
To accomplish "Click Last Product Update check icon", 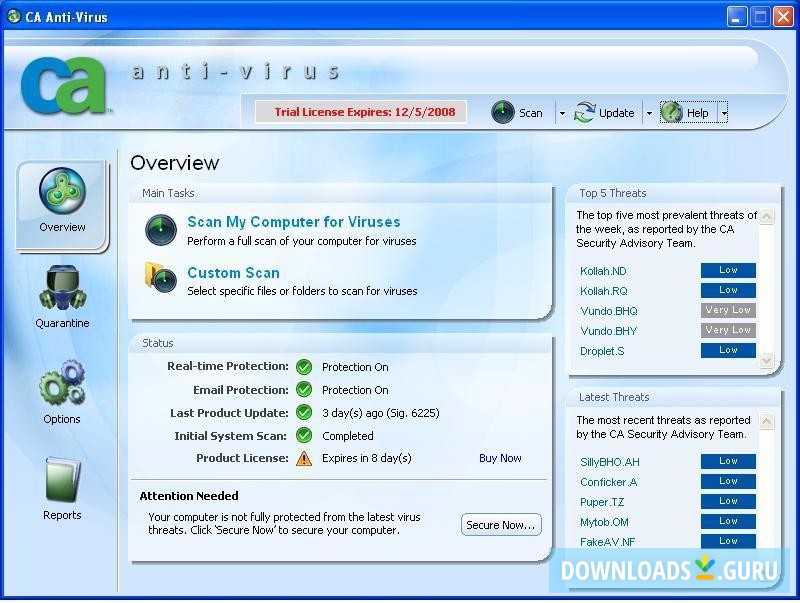I will [304, 412].
